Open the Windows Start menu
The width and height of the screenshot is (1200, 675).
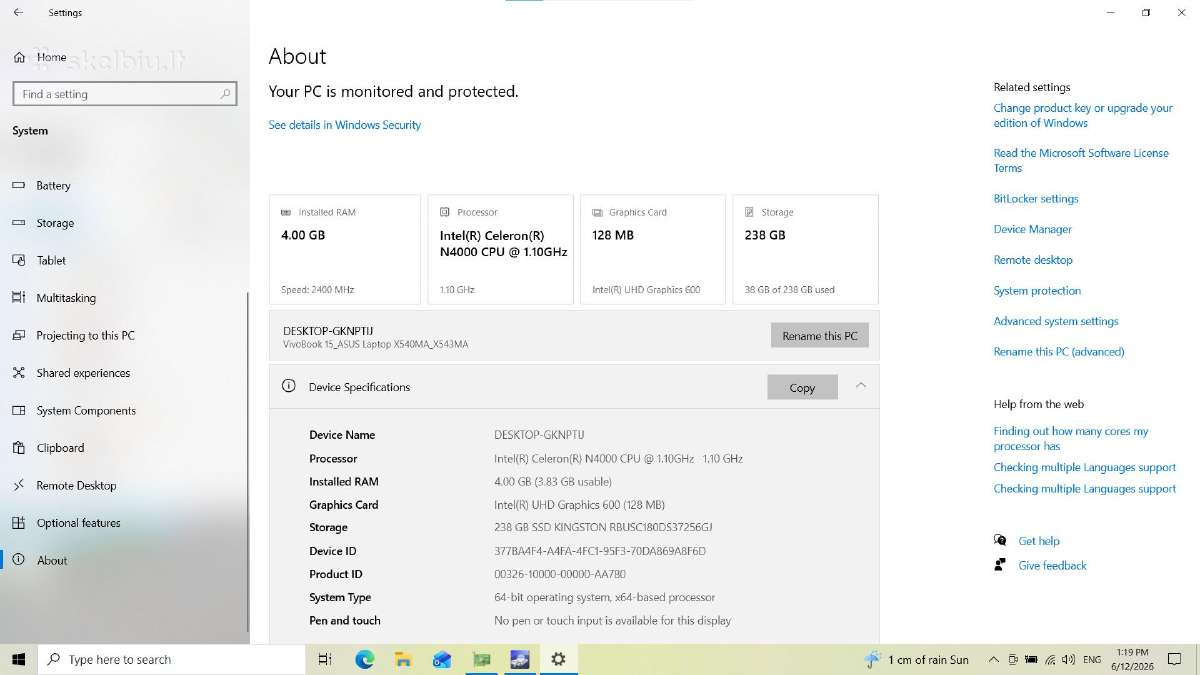pyautogui.click(x=18, y=659)
